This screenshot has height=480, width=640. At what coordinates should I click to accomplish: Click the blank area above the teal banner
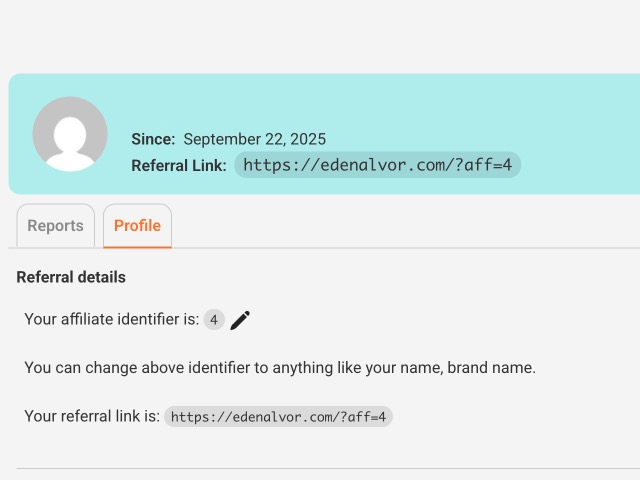click(320, 35)
